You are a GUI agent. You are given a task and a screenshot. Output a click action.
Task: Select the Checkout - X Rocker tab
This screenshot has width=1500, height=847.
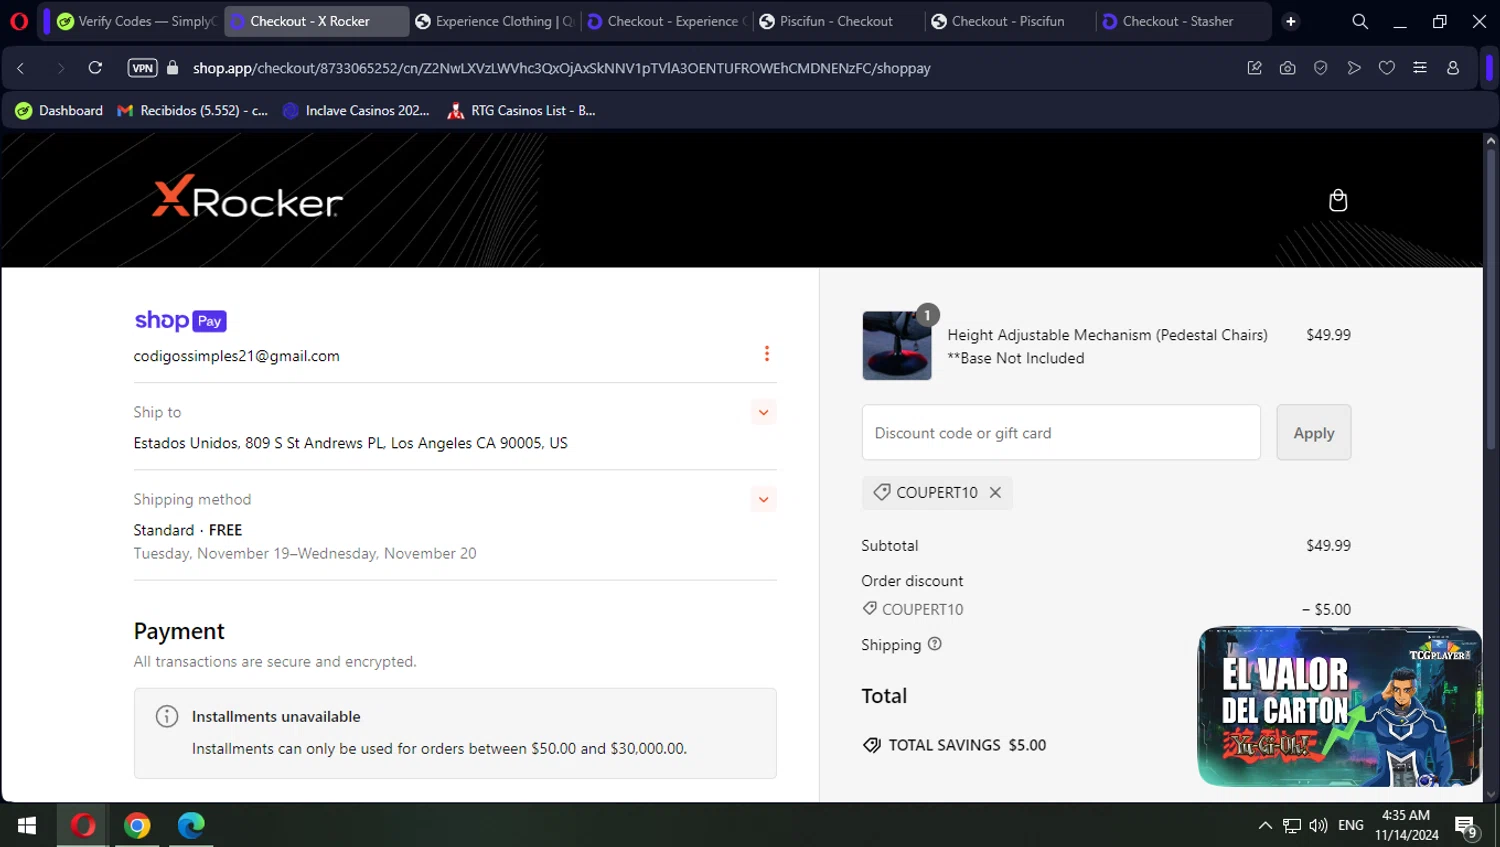click(x=316, y=21)
